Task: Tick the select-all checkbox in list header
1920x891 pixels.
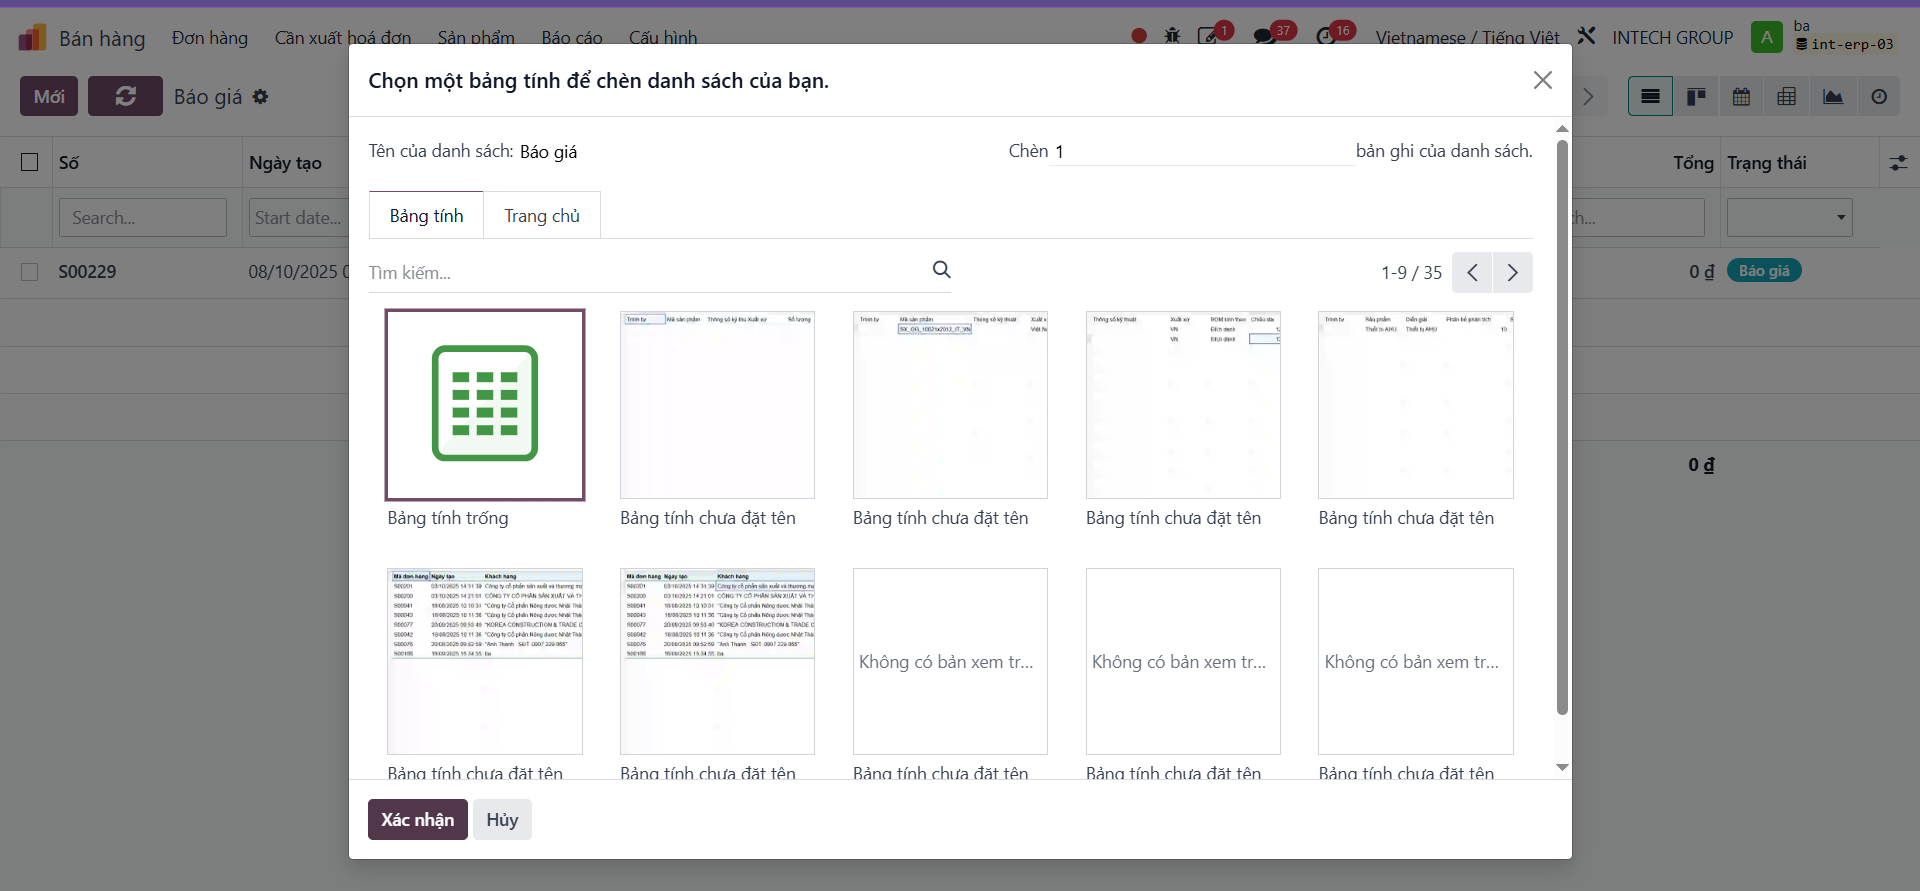Action: [30, 162]
